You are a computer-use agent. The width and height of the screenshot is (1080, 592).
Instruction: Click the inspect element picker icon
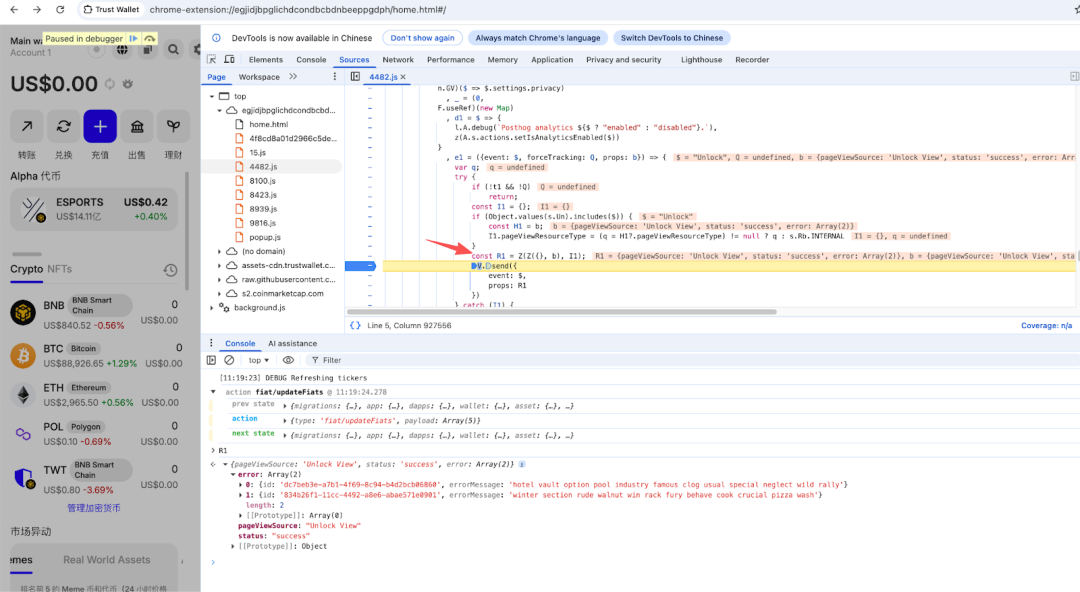pos(212,60)
